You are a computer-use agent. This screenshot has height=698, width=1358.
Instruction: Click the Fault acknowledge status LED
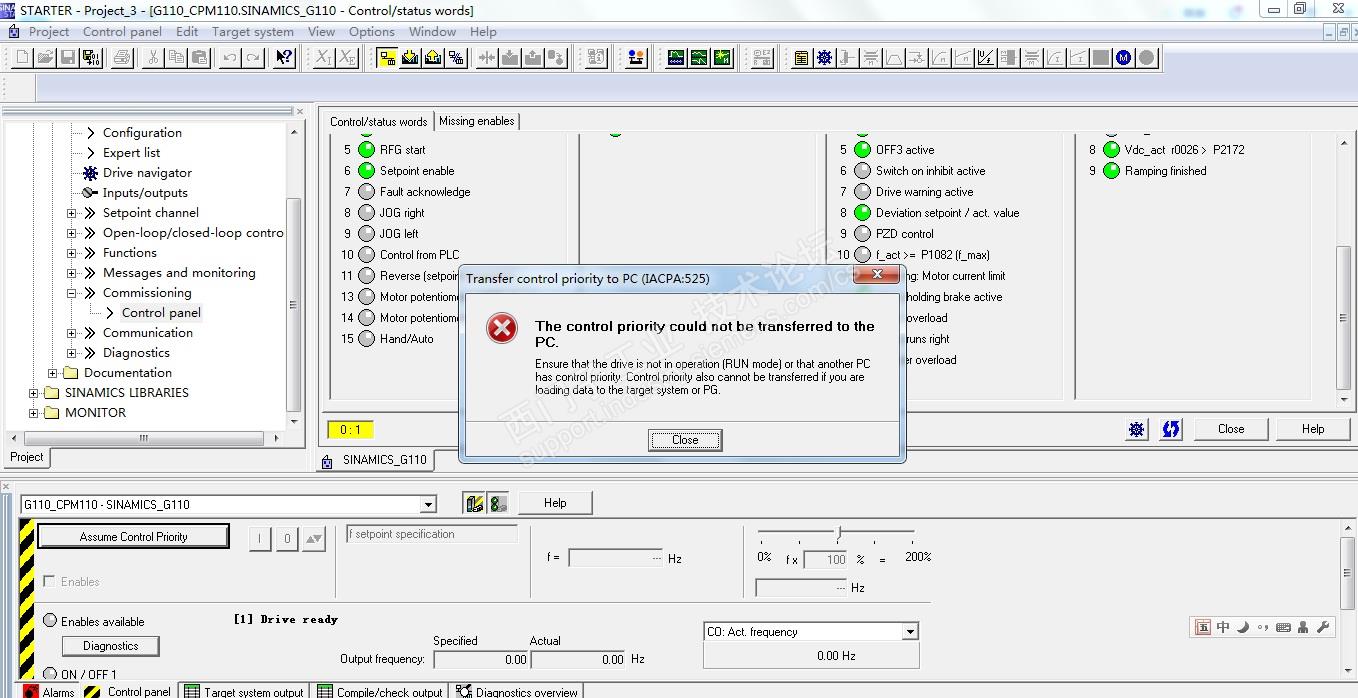coord(366,192)
